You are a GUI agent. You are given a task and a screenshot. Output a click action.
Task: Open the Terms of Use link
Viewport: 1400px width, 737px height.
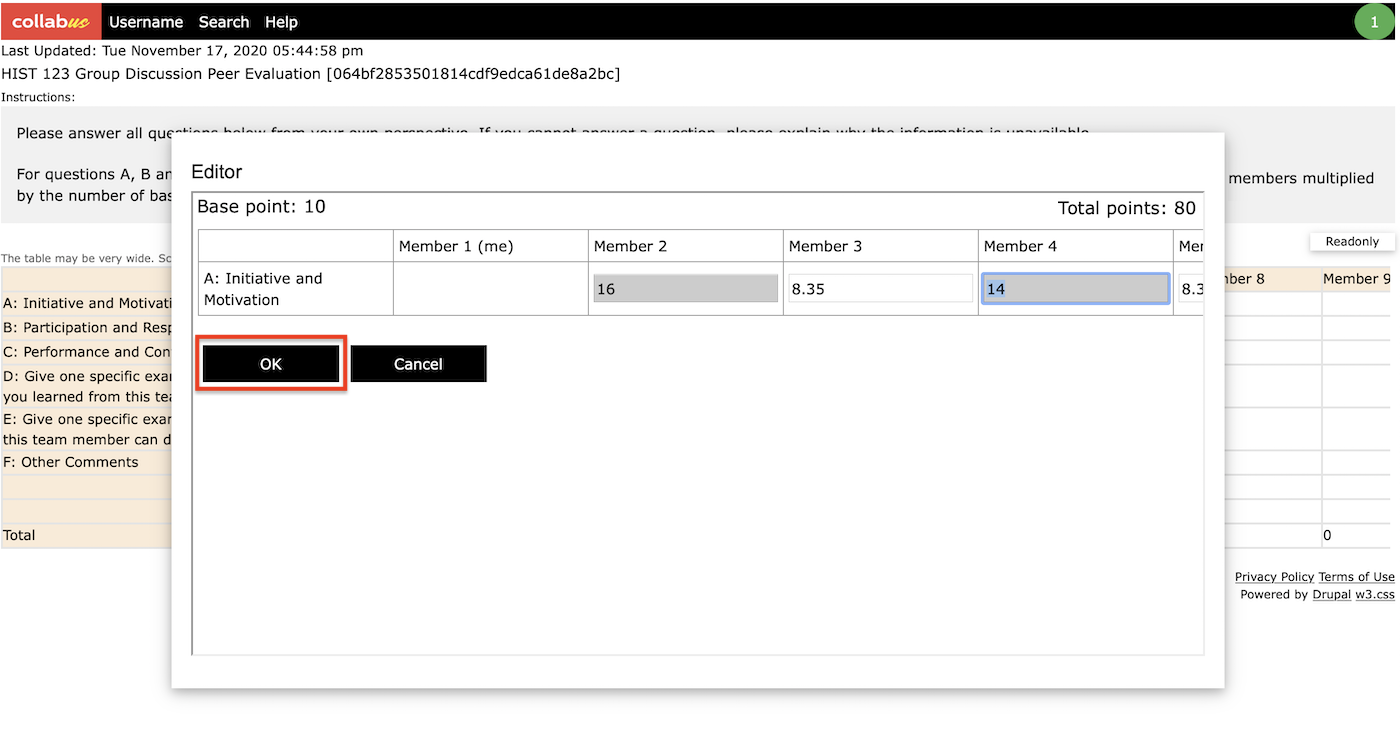click(x=1356, y=577)
